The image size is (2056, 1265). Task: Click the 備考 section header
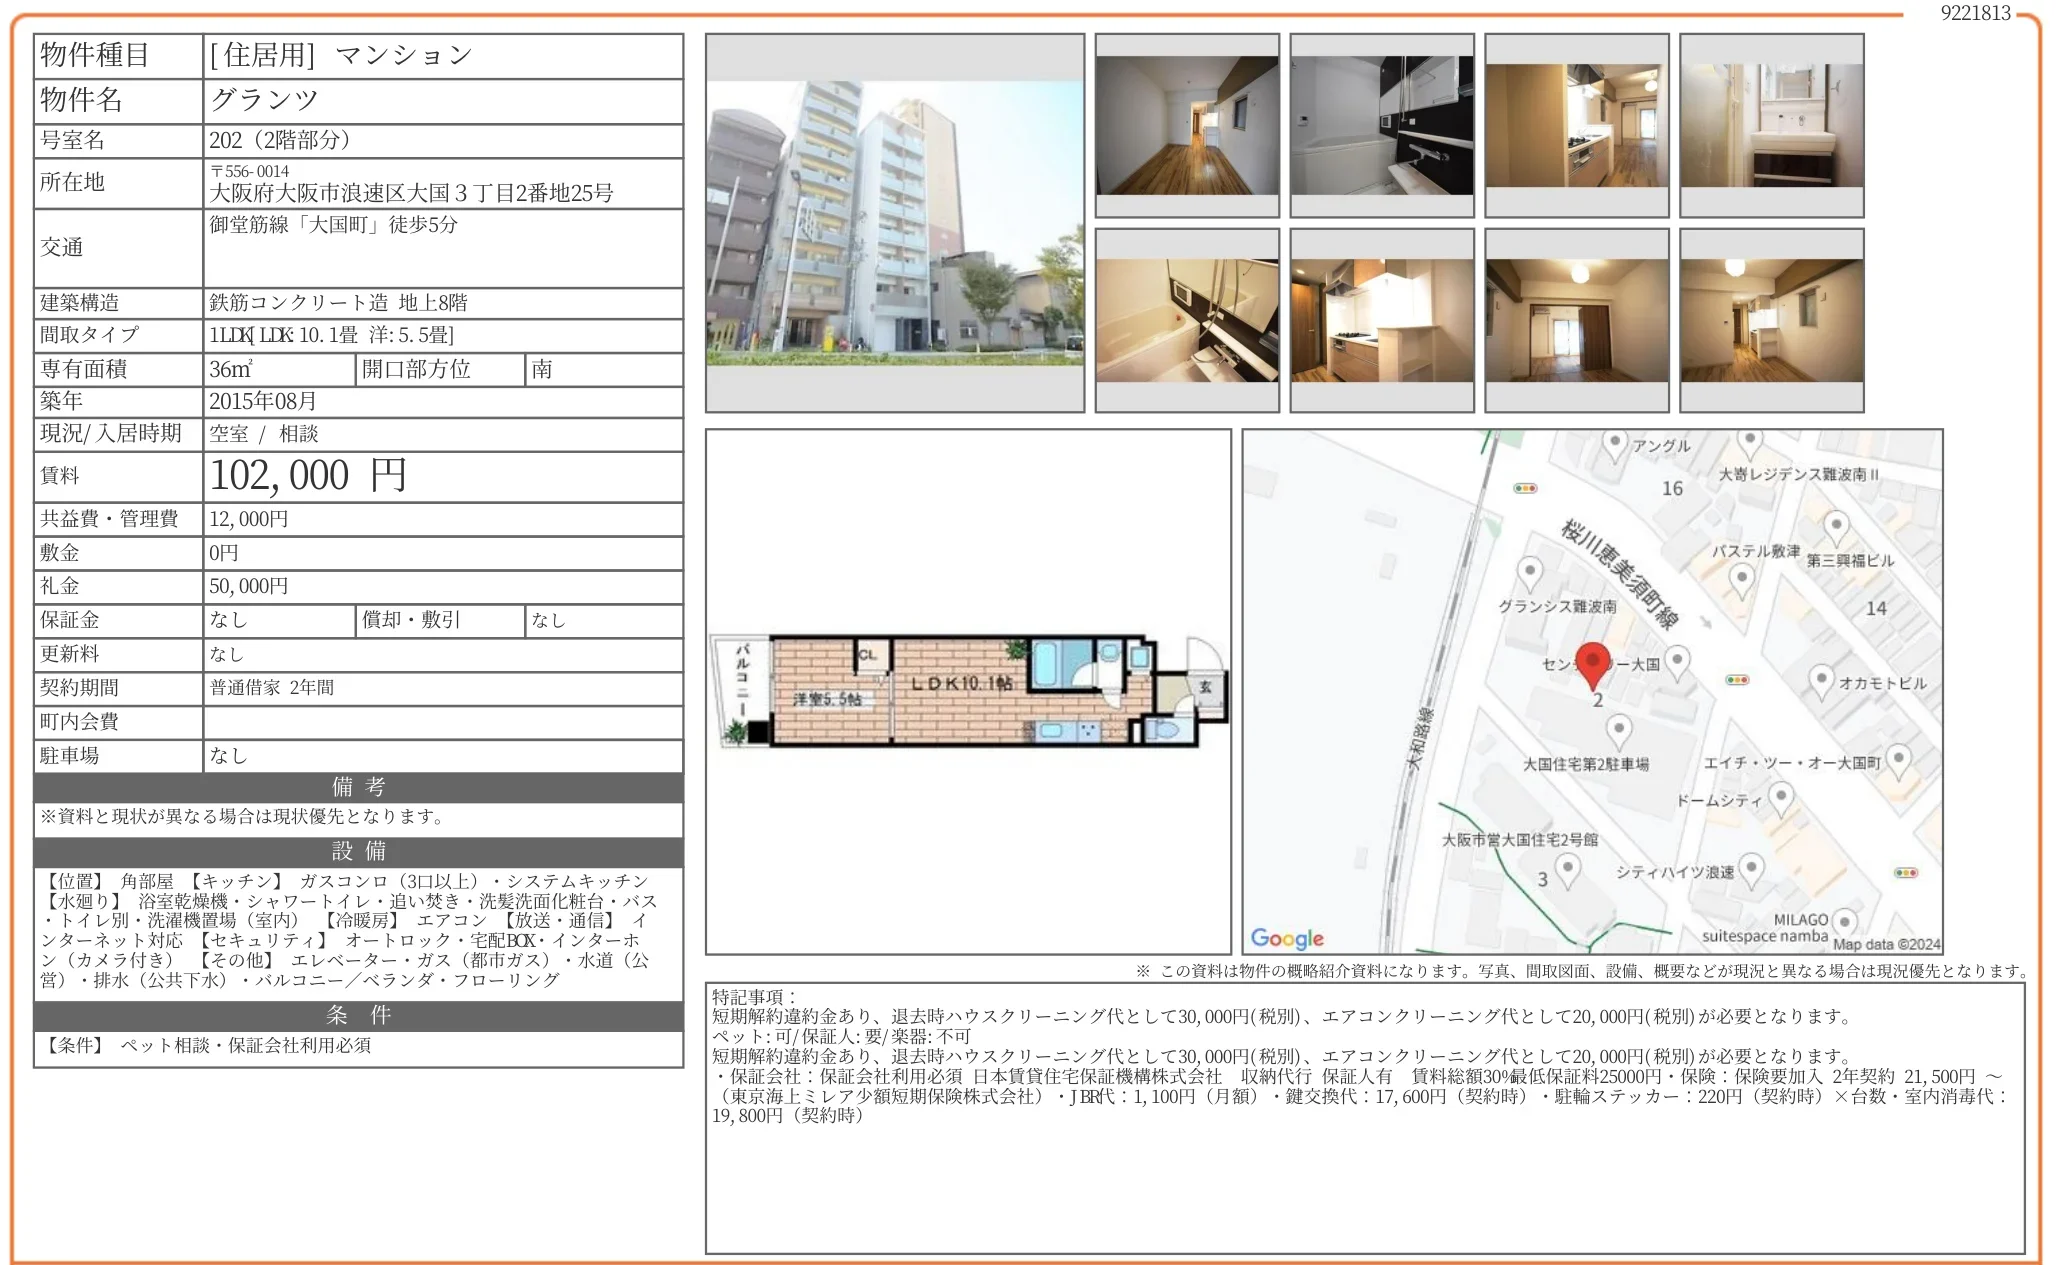358,787
